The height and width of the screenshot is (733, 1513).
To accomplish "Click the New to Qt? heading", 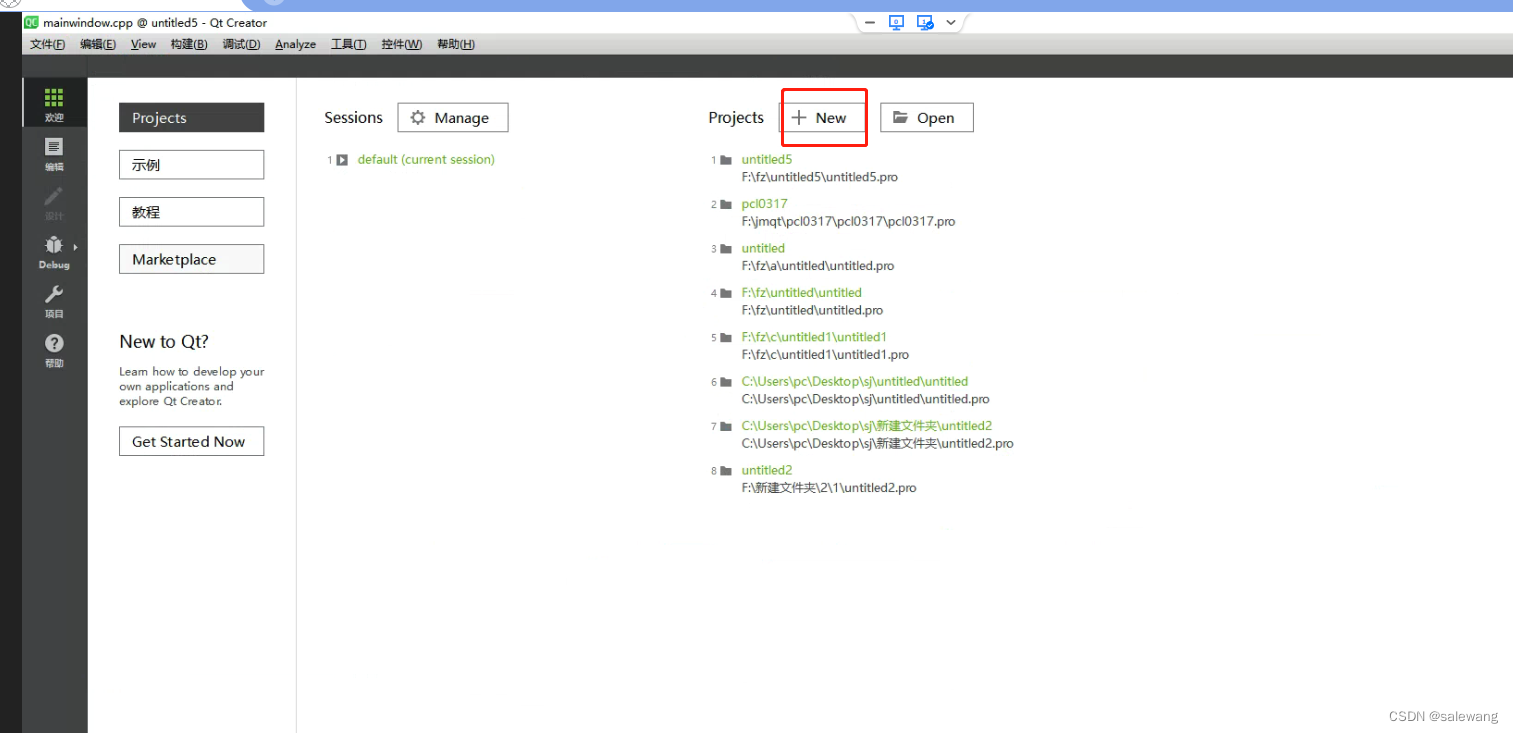I will (x=164, y=342).
